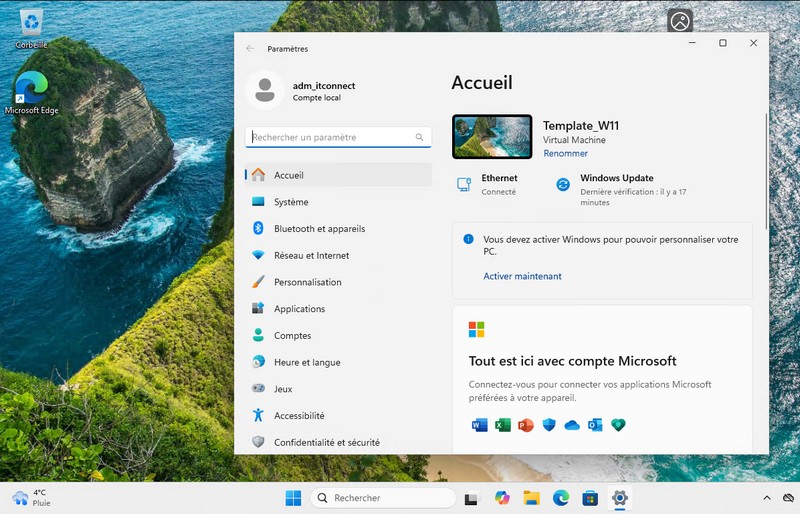Go back using the Paramètres back arrow
Screen dimensions: 800x514
pyautogui.click(x=250, y=48)
